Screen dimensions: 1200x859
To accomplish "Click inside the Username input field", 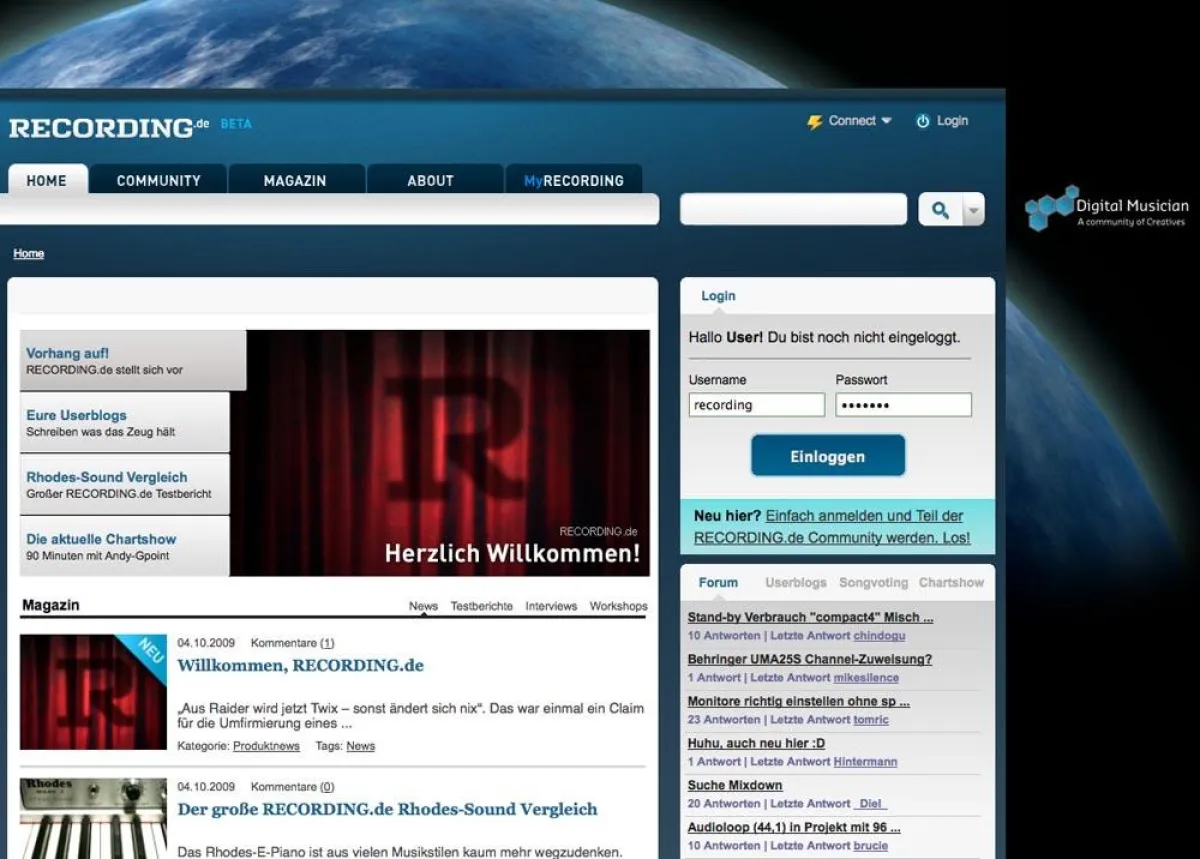I will click(x=756, y=404).
